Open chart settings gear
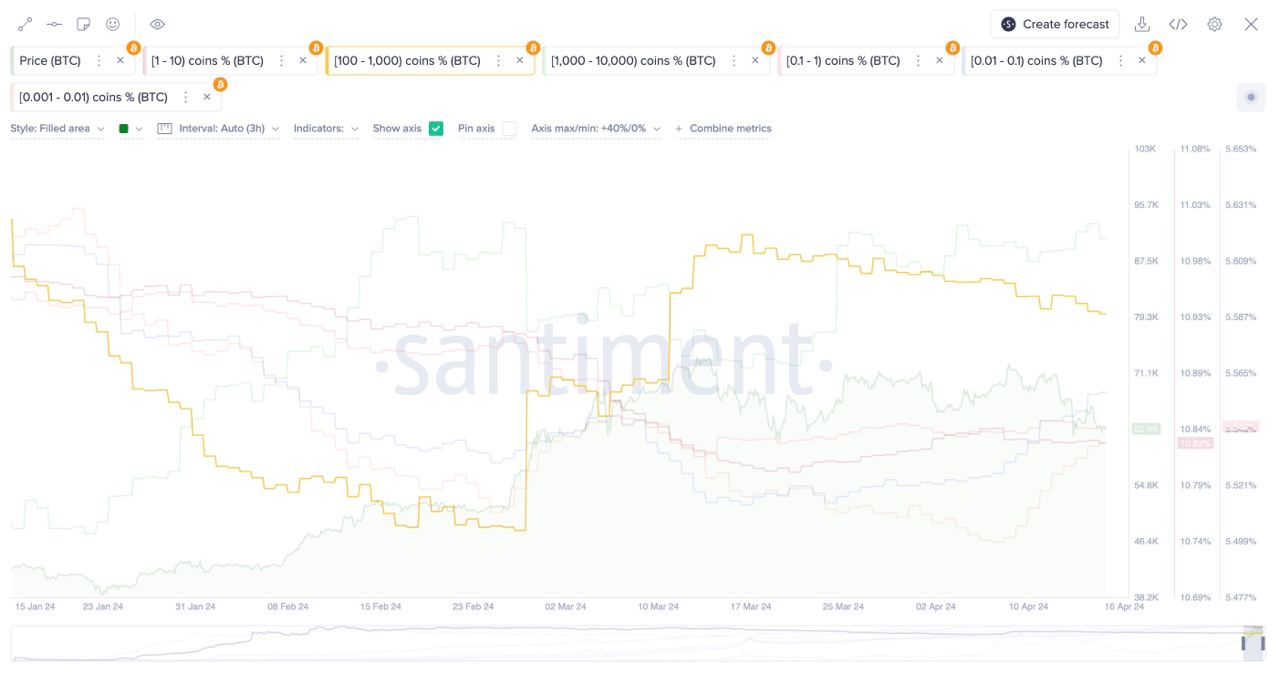This screenshot has width=1280, height=674. pos(1214,24)
